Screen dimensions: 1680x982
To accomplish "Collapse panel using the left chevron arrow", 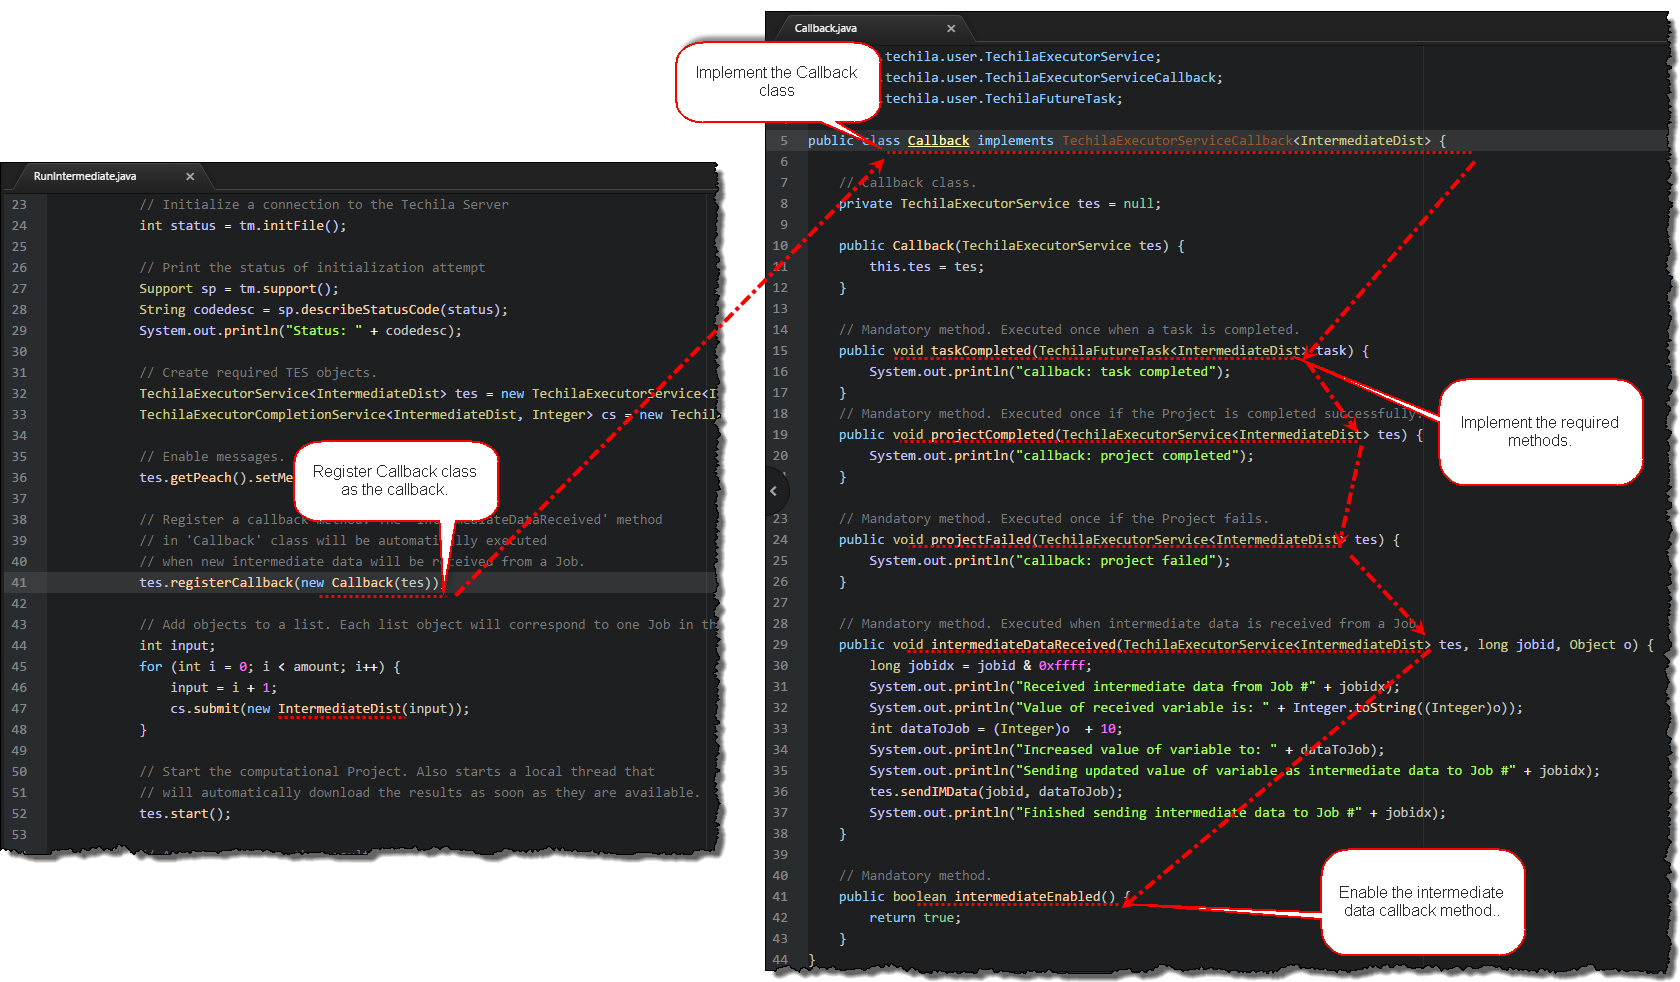I will click(x=774, y=491).
